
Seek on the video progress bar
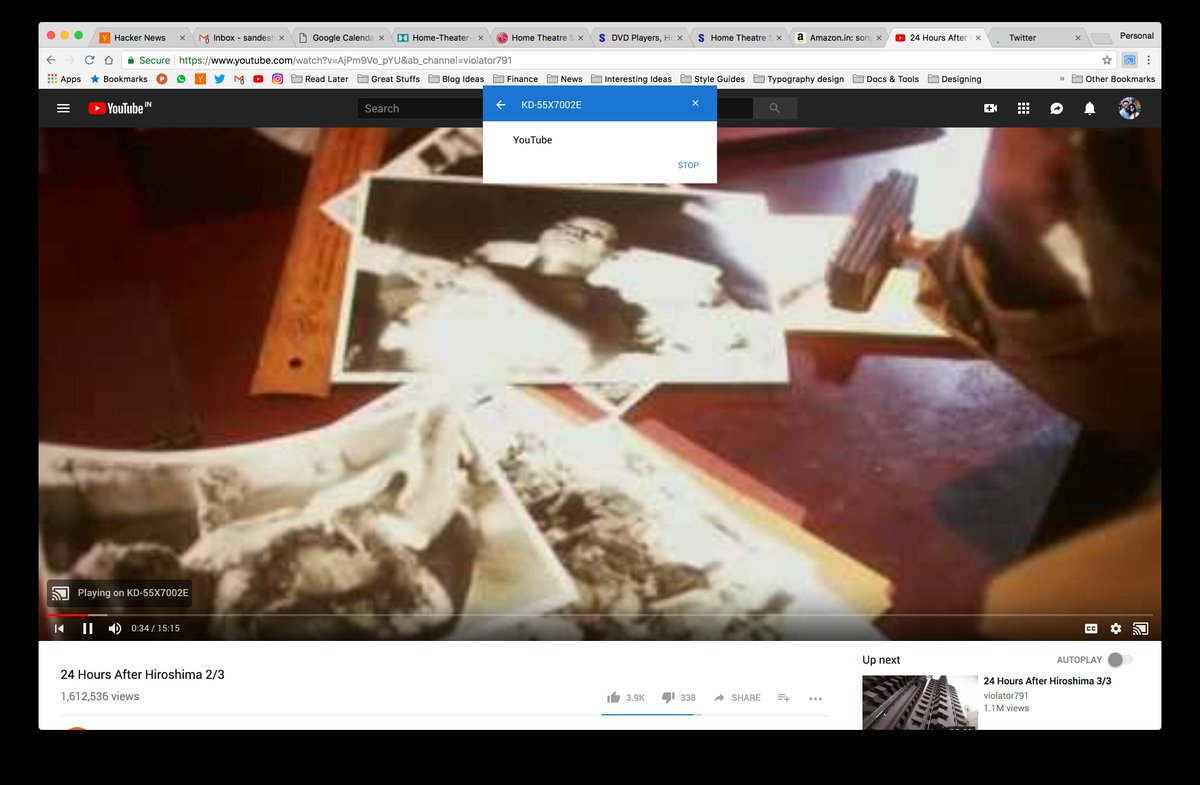click(x=600, y=615)
